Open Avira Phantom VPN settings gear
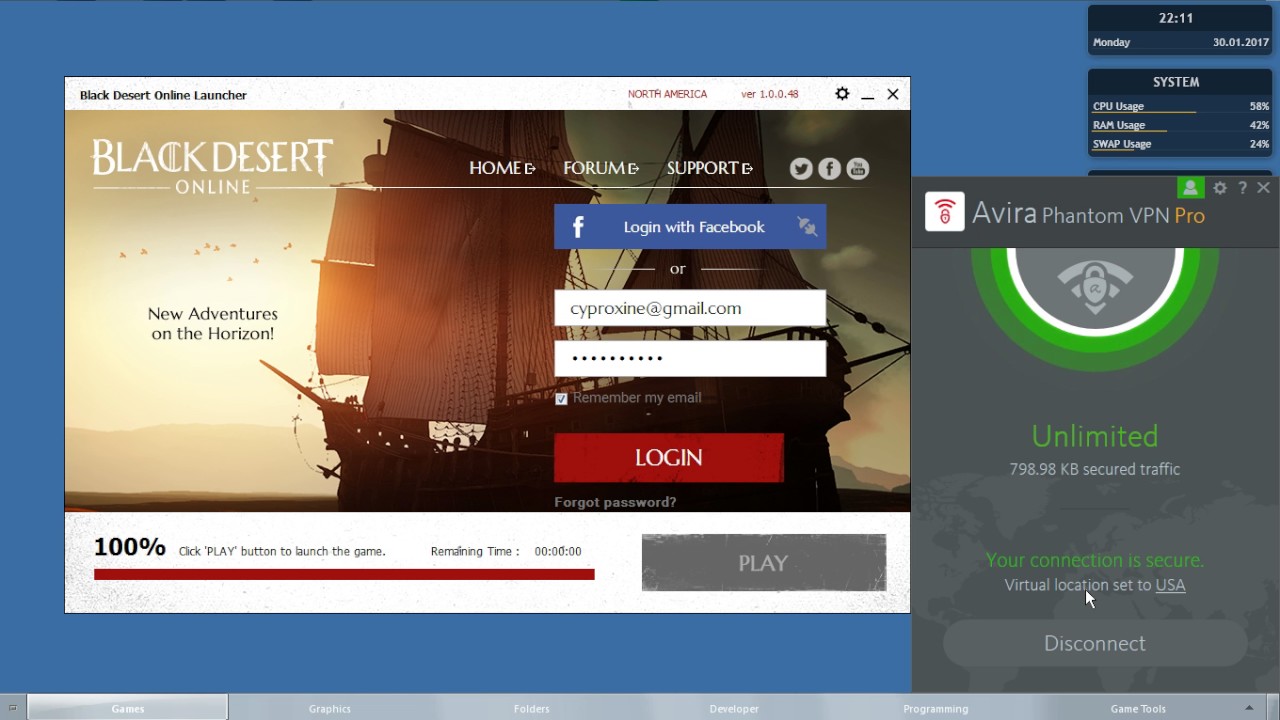The height and width of the screenshot is (720, 1280). pos(1220,188)
